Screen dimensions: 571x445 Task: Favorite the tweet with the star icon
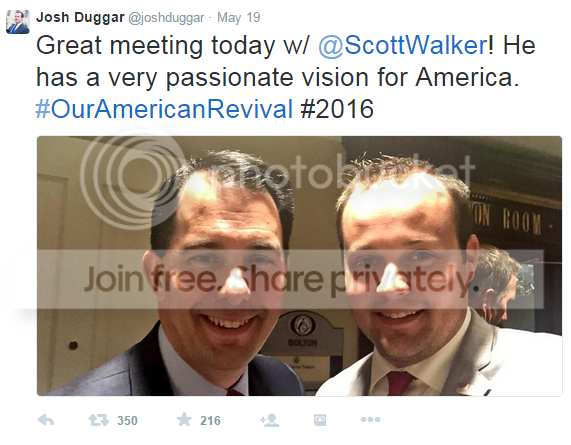click(x=184, y=420)
